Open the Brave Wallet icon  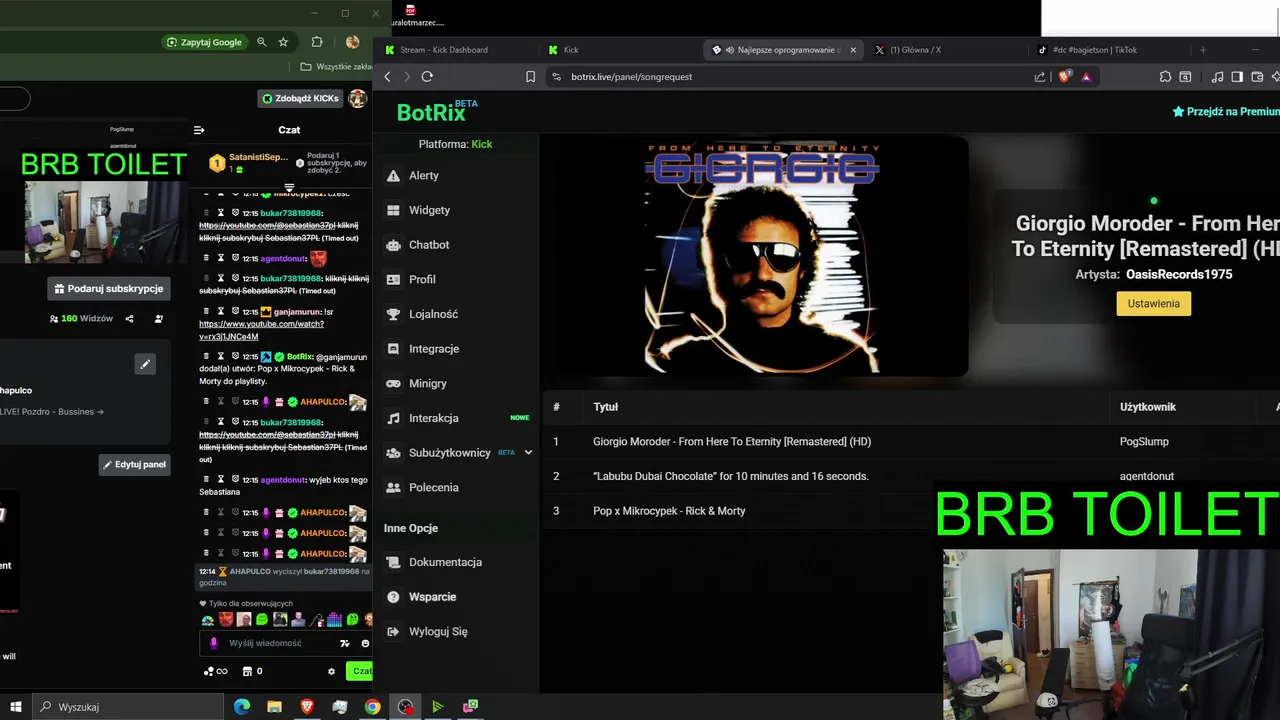(x=1257, y=77)
